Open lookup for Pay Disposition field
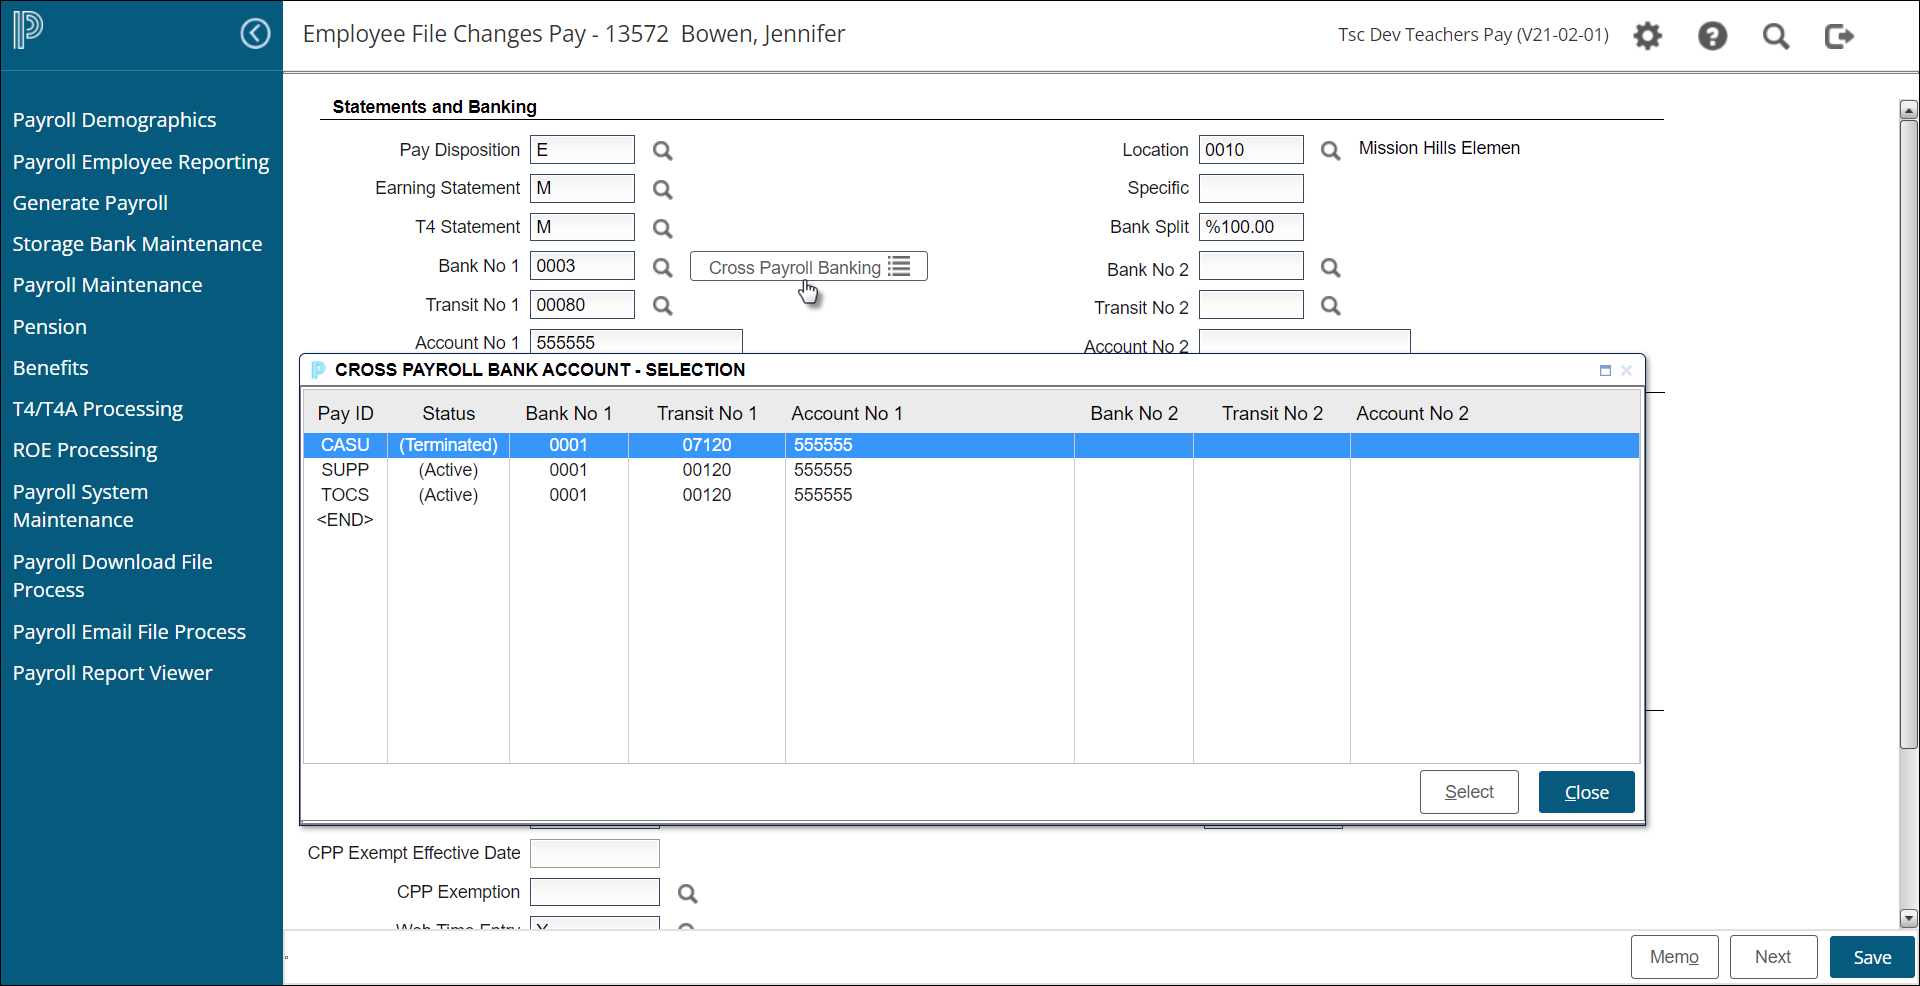The image size is (1920, 986). [662, 151]
